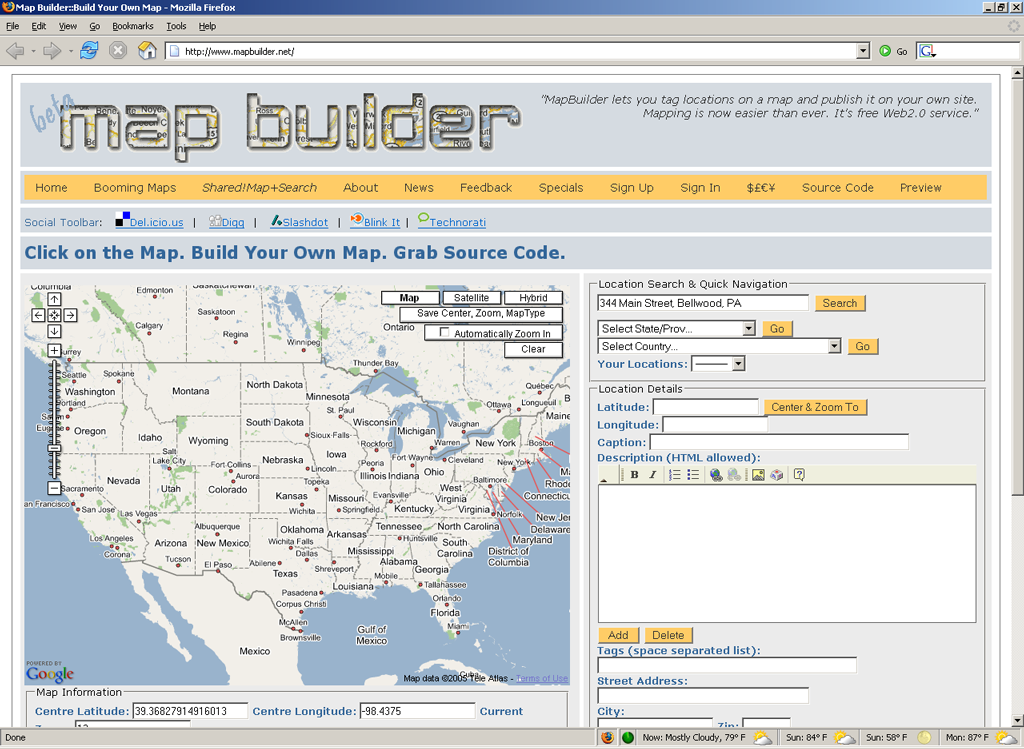Pan the map down with the arrow control
Viewport: 1024px width, 749px height.
[54, 331]
